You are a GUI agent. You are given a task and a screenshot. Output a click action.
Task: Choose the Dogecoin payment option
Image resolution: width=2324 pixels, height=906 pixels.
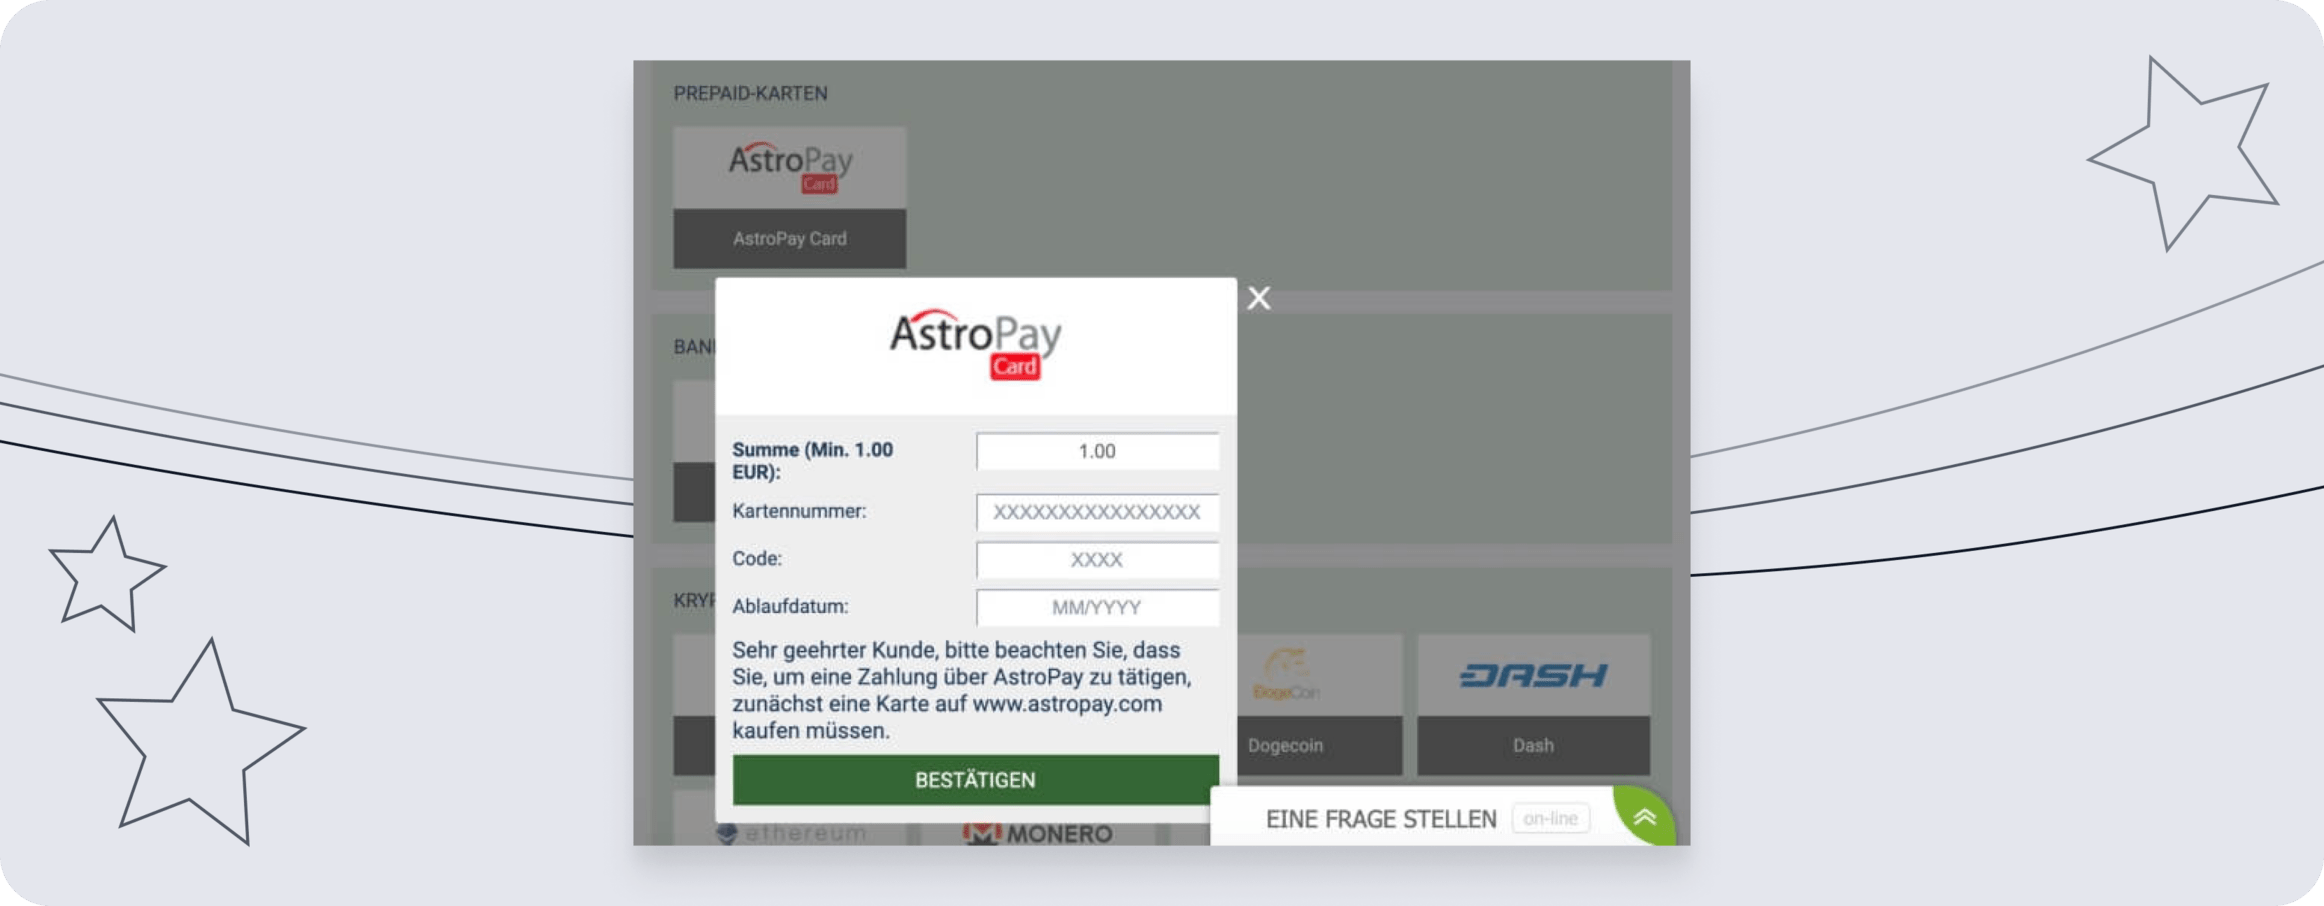[1319, 705]
